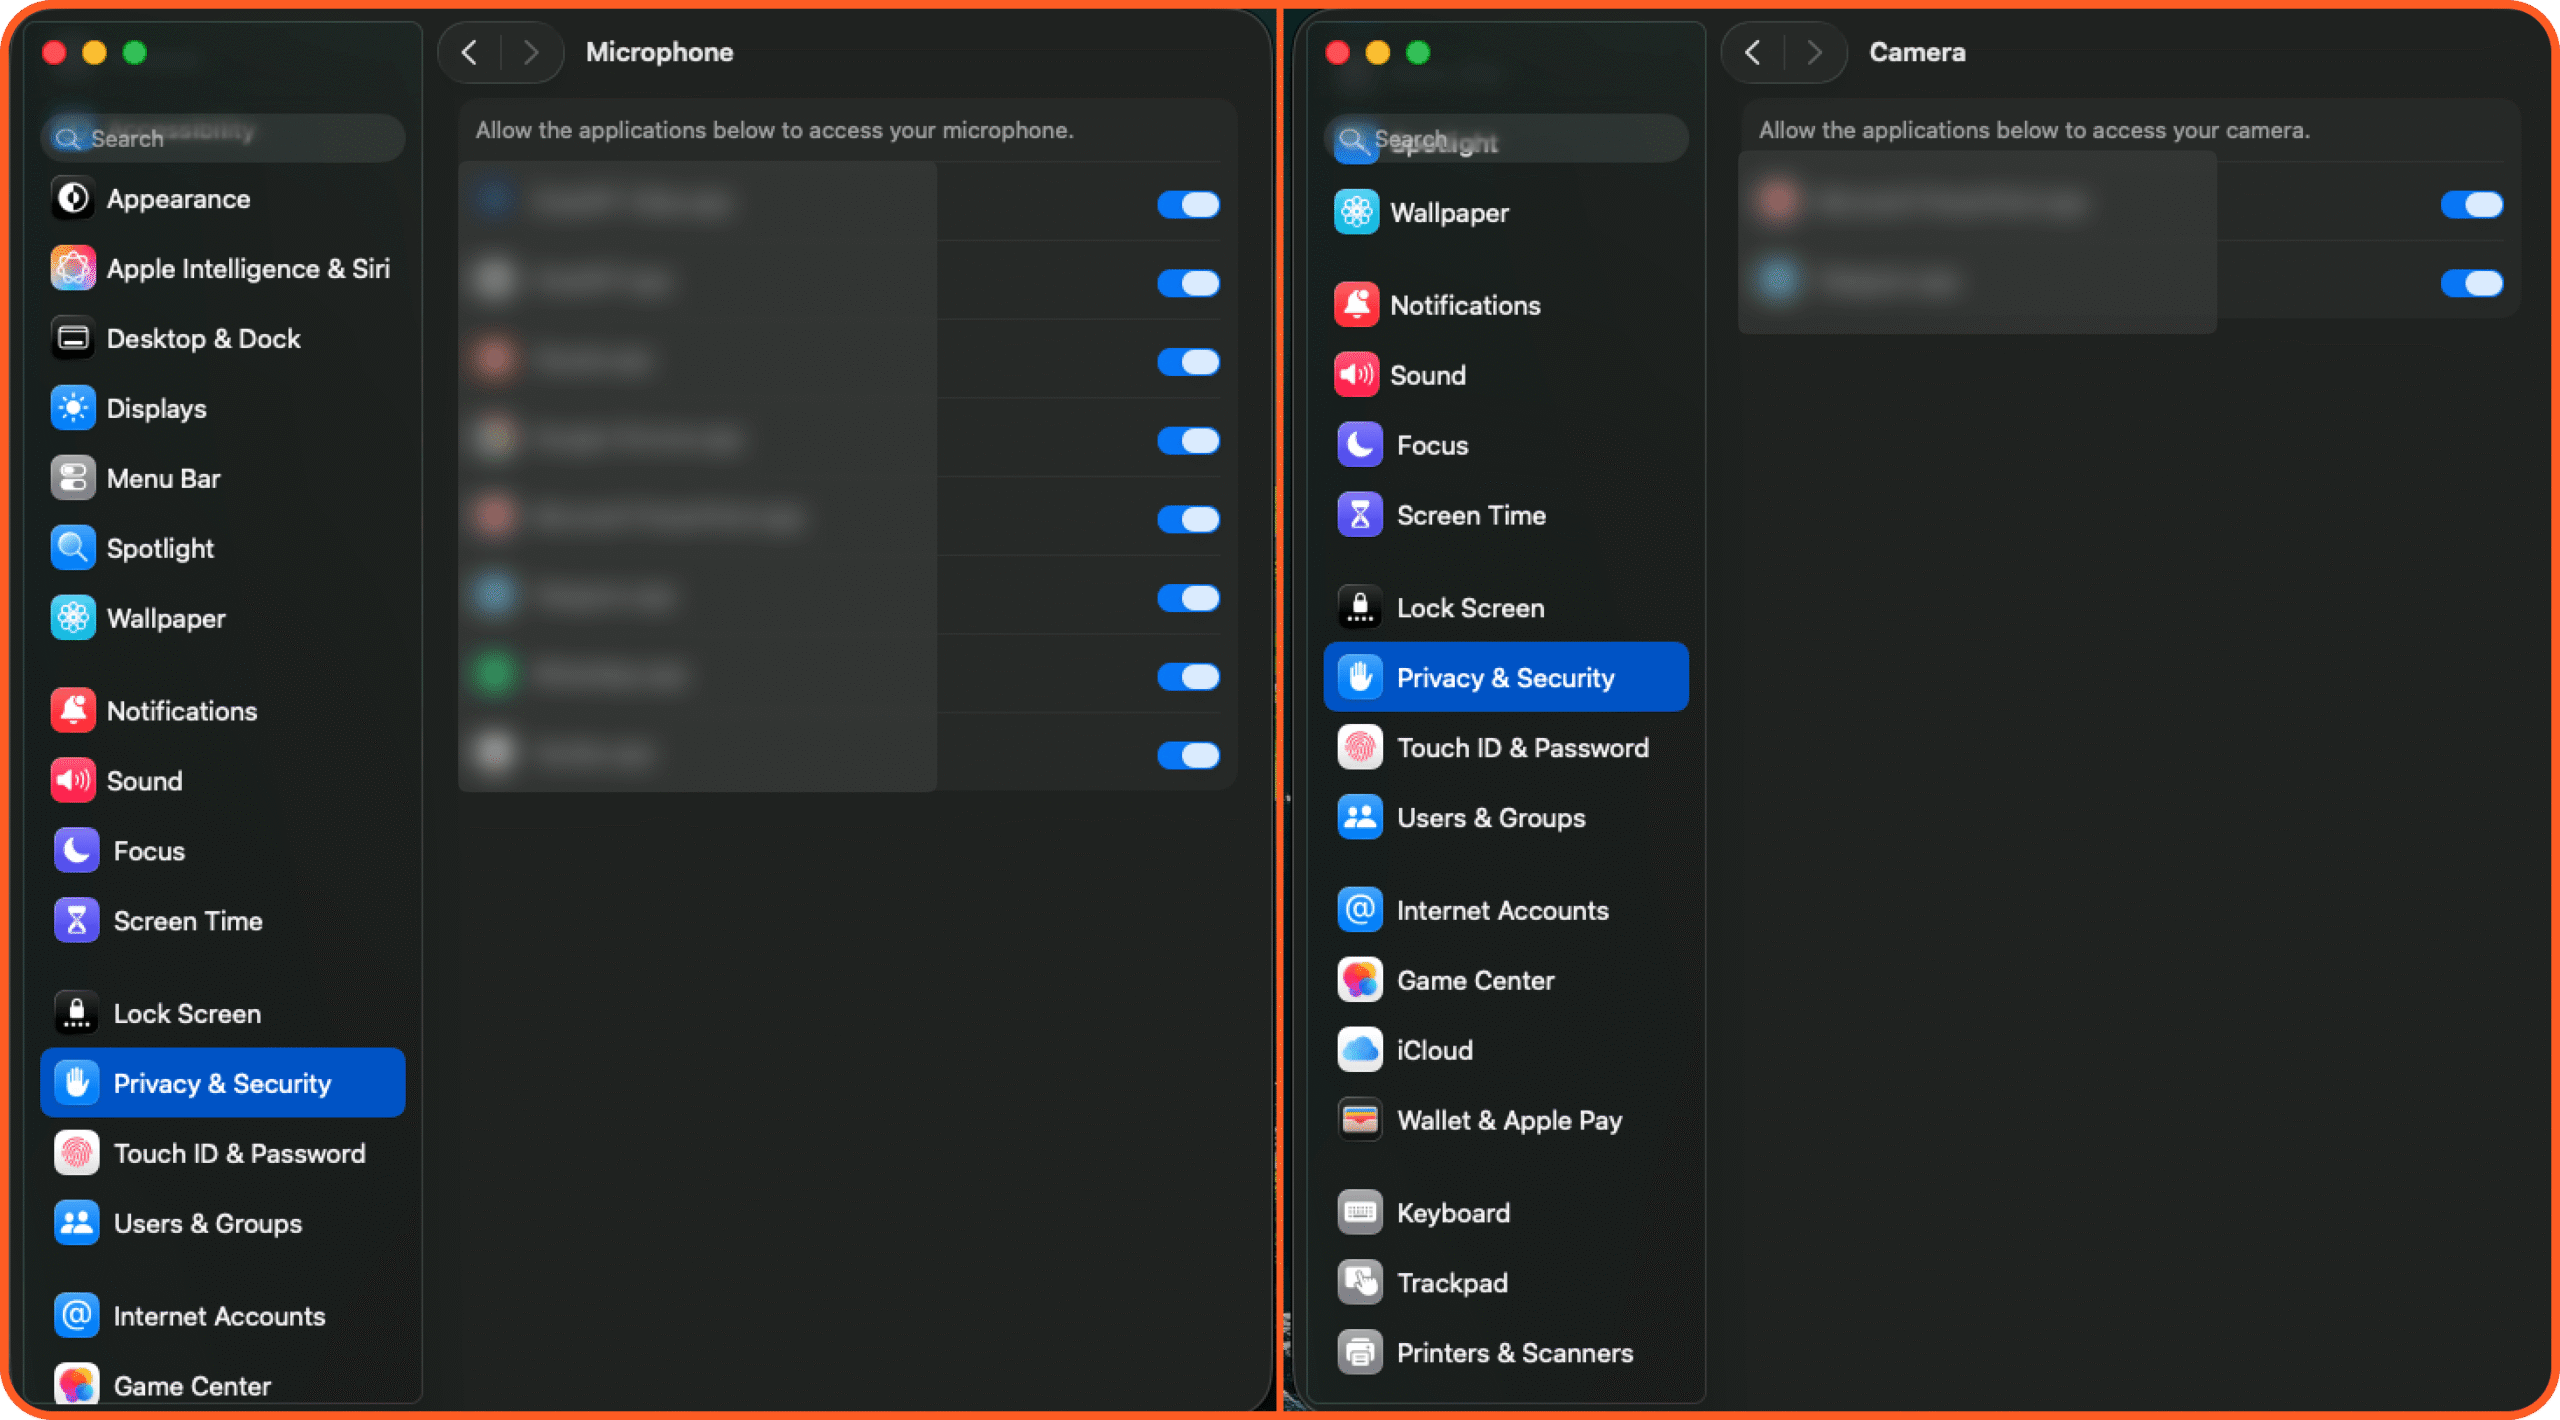
Task: Click the forward chevron next to Microphone title
Action: [x=531, y=52]
